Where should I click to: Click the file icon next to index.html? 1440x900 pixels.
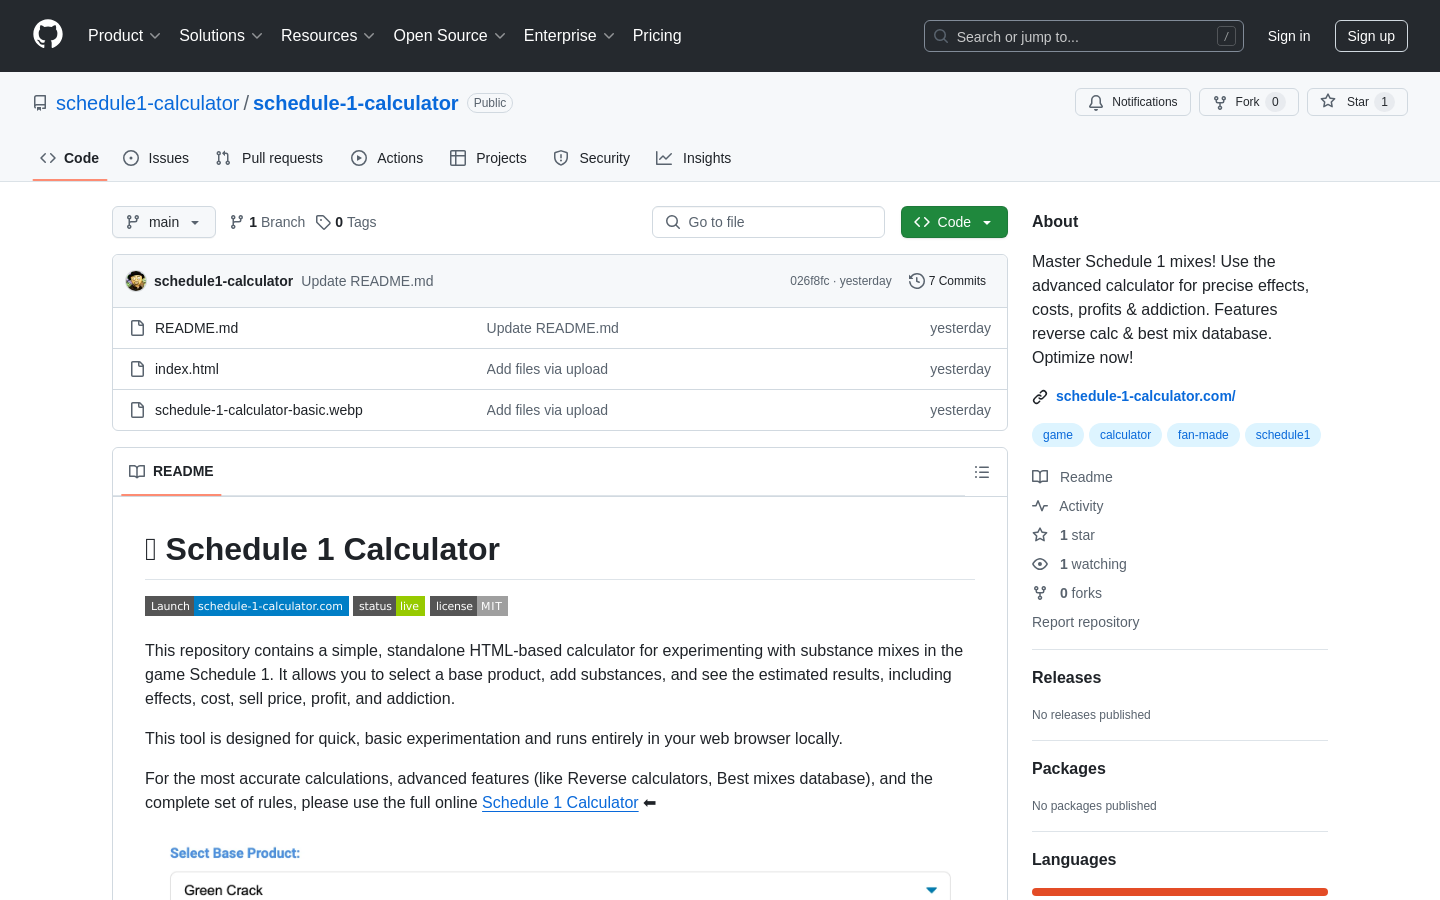click(x=138, y=369)
